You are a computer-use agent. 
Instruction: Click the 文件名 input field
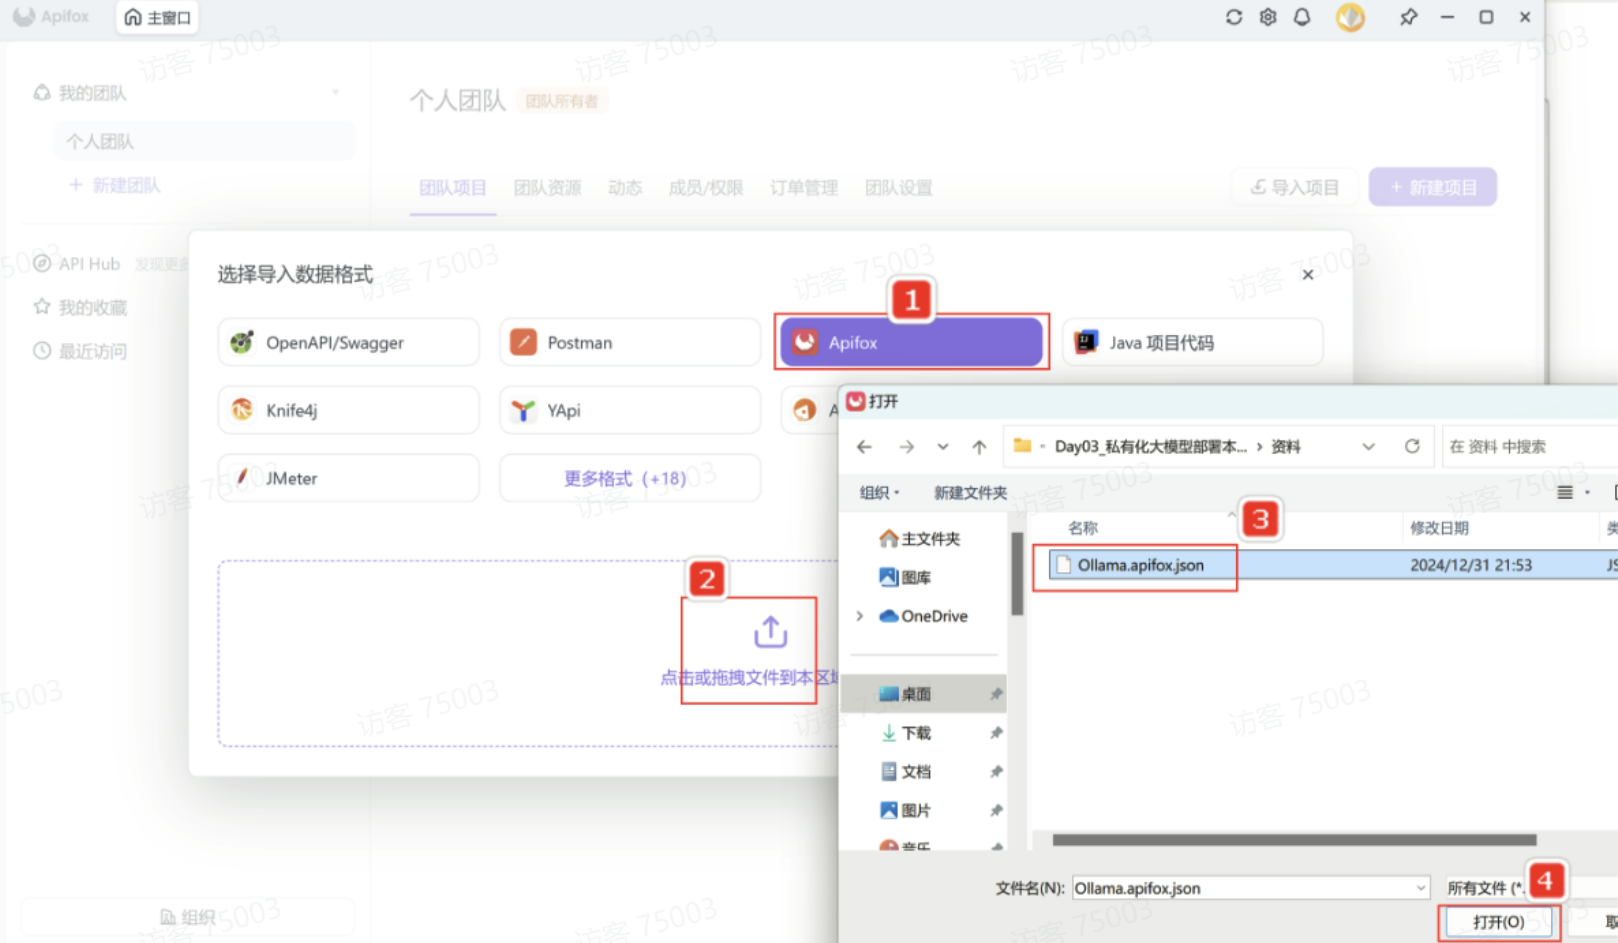click(1242, 888)
